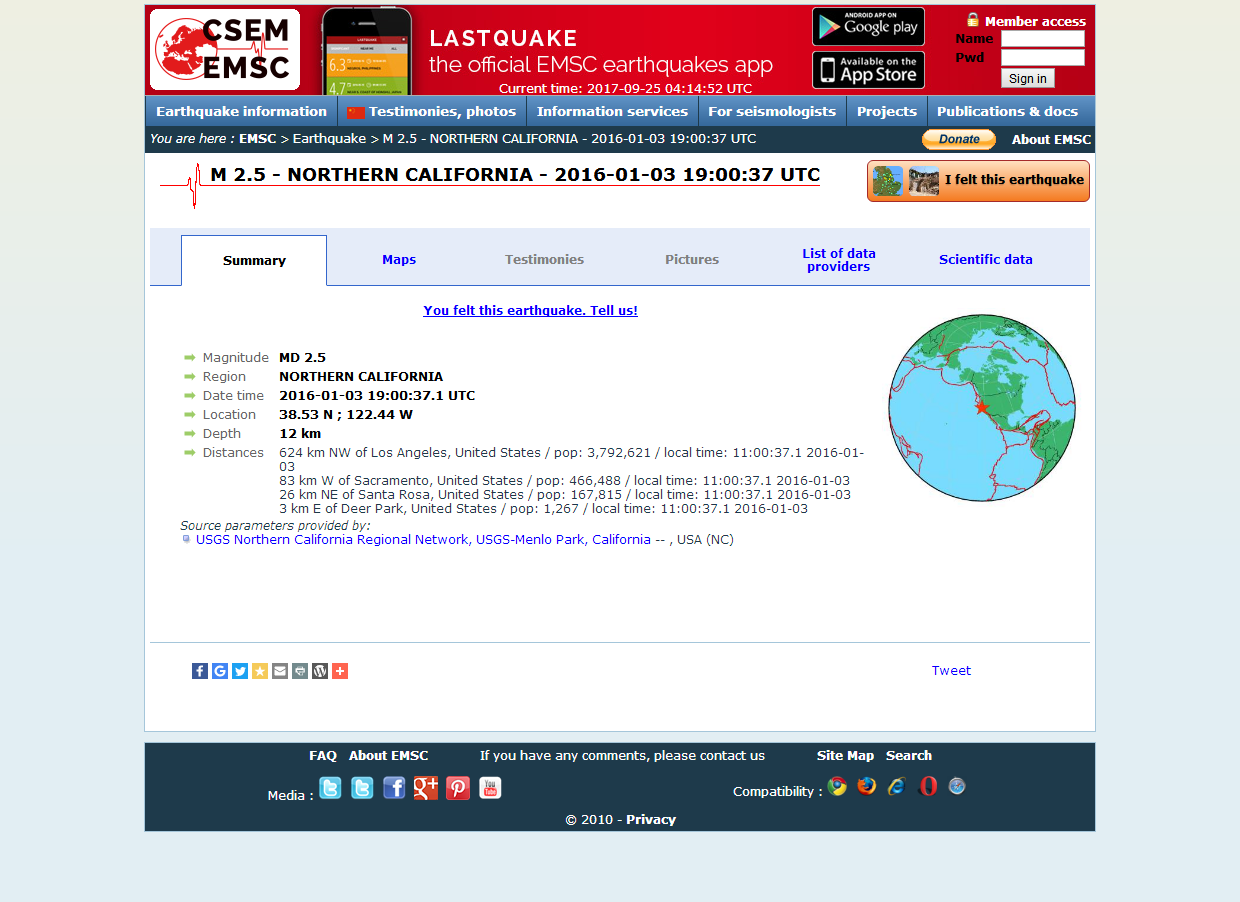
Task: Open footer Twitter icon beside the Facebook icon
Action: pyautogui.click(x=362, y=788)
